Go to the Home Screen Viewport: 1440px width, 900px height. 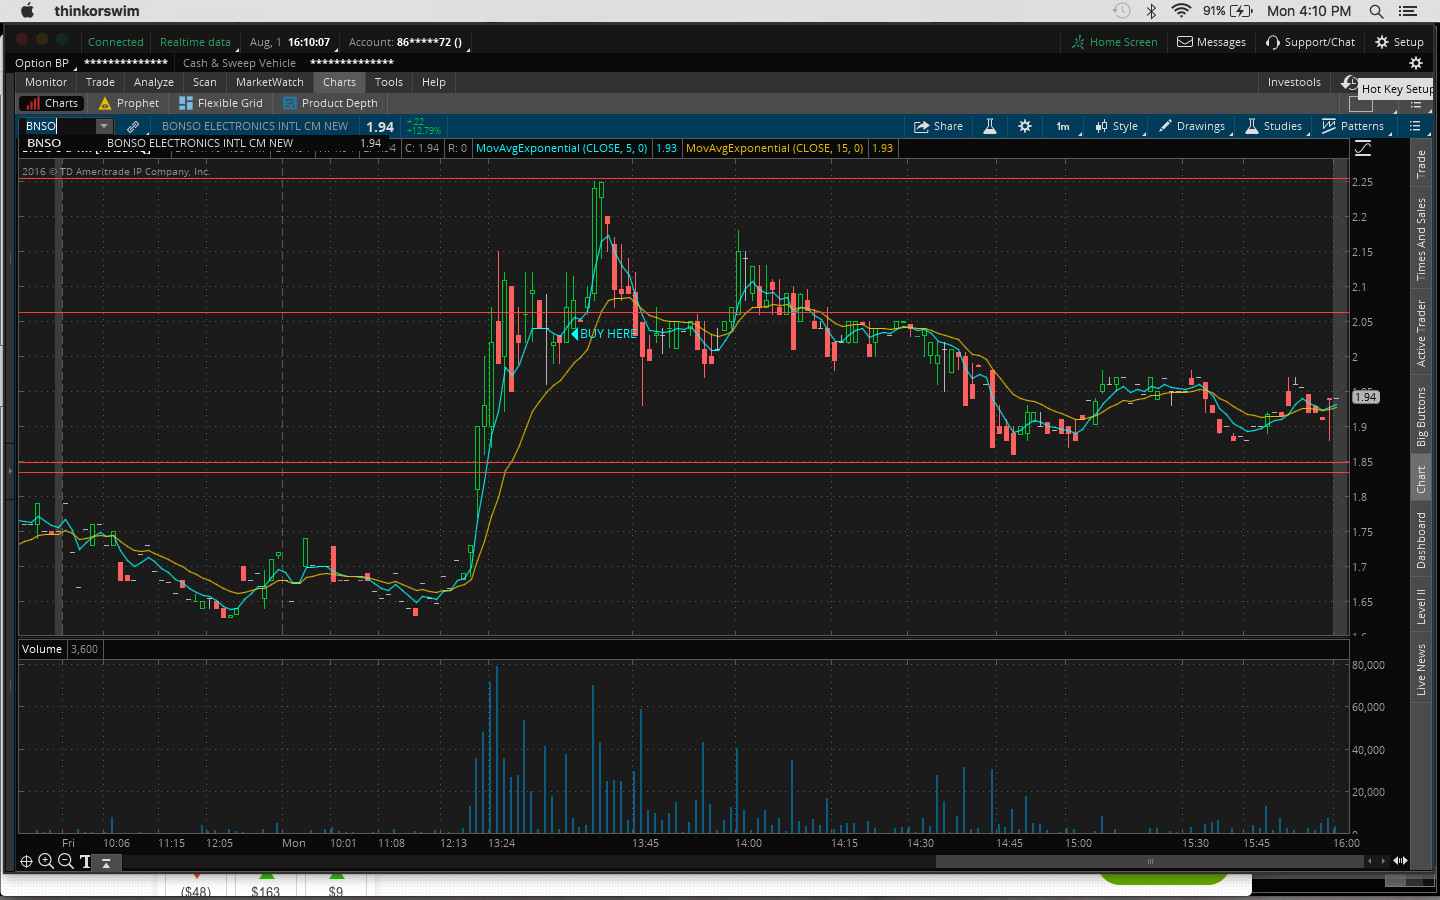coord(1114,42)
